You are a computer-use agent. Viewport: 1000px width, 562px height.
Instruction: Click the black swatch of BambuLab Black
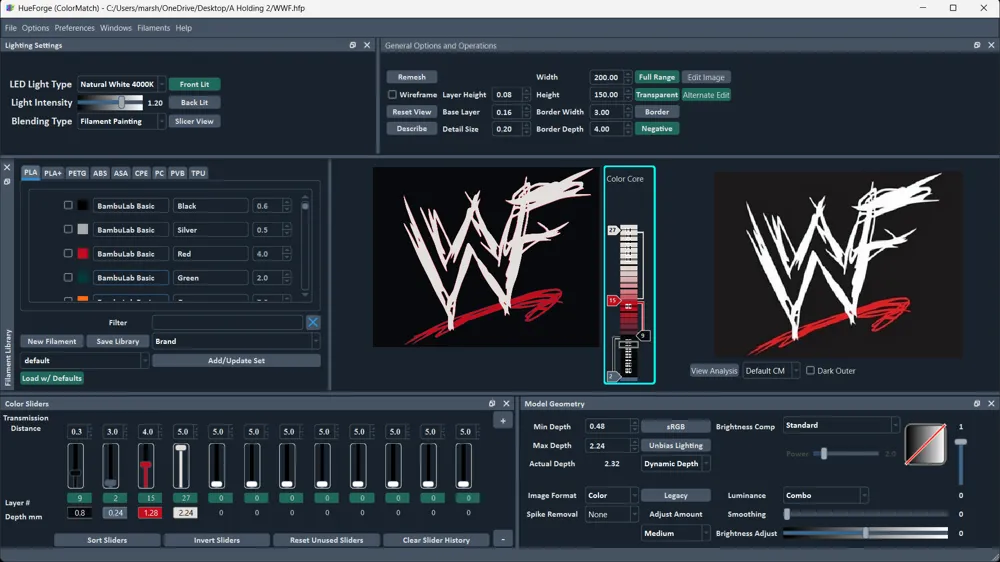point(82,205)
